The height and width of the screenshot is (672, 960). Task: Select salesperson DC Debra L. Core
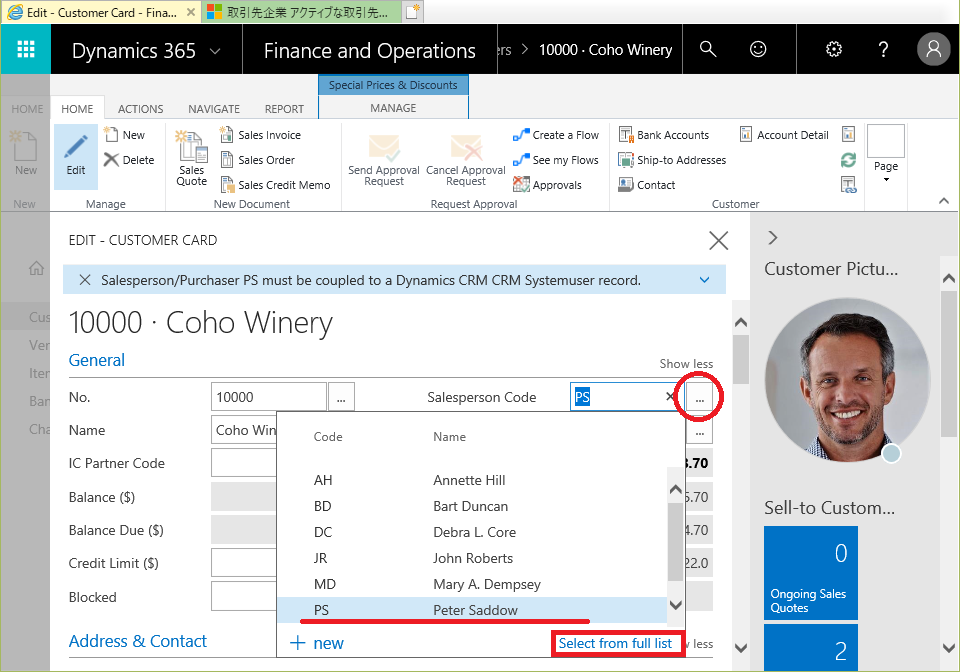[x=471, y=532]
